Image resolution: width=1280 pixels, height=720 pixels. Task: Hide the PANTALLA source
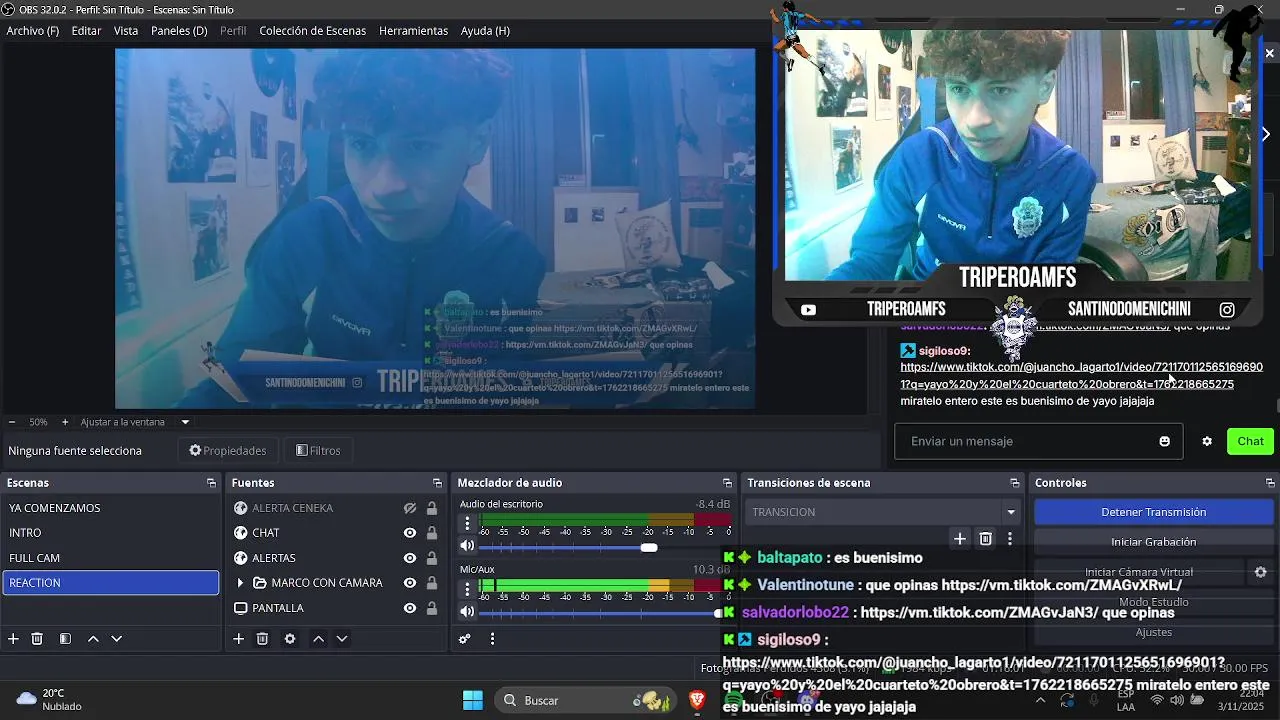(x=410, y=608)
